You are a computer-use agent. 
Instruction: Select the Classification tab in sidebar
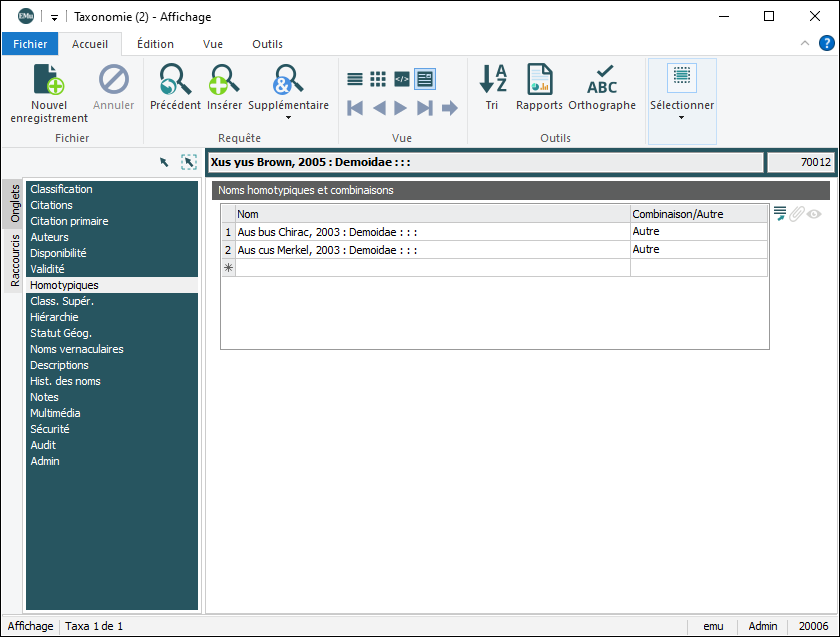click(x=61, y=189)
